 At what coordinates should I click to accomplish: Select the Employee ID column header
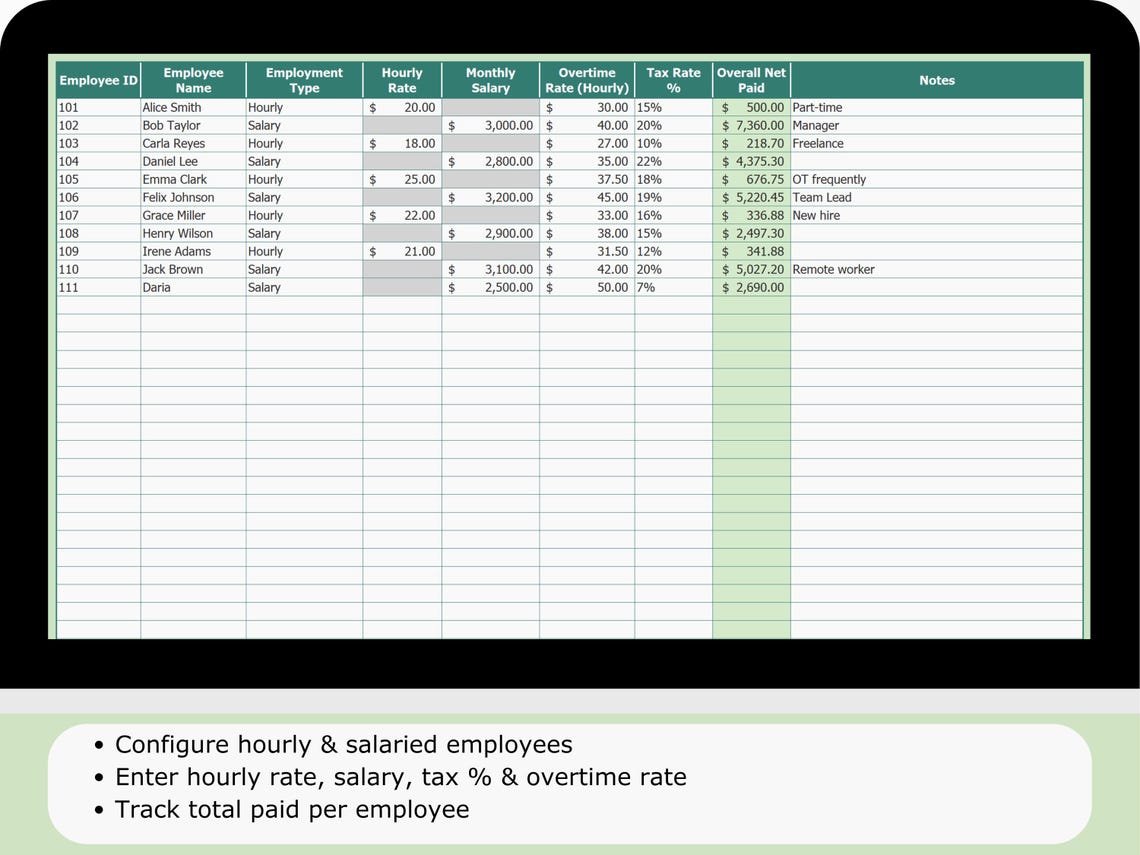(x=98, y=80)
